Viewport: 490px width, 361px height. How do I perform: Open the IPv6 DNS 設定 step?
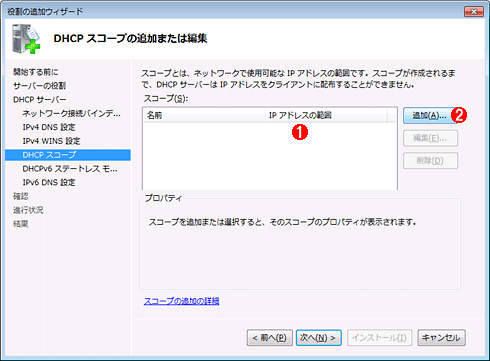(49, 183)
